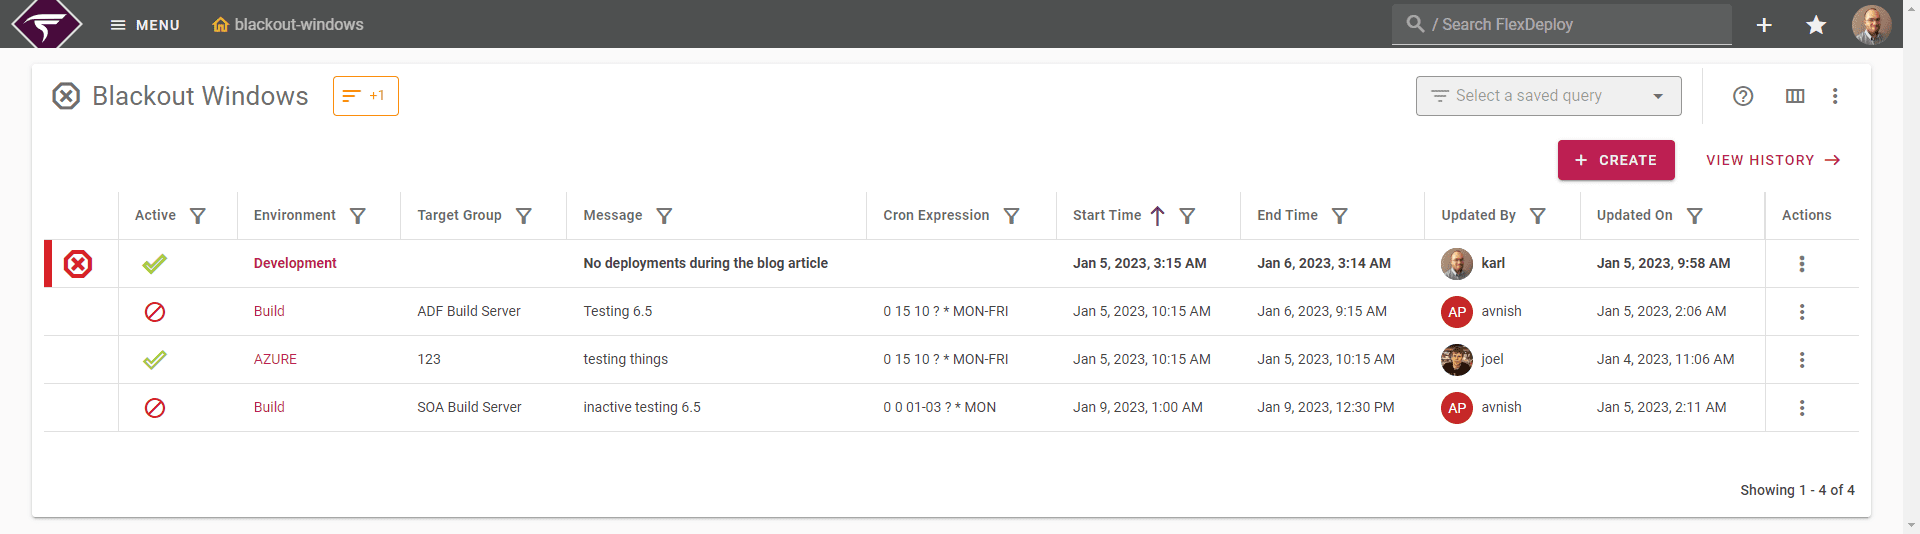
Task: Open the column chooser icon
Action: [x=1795, y=96]
